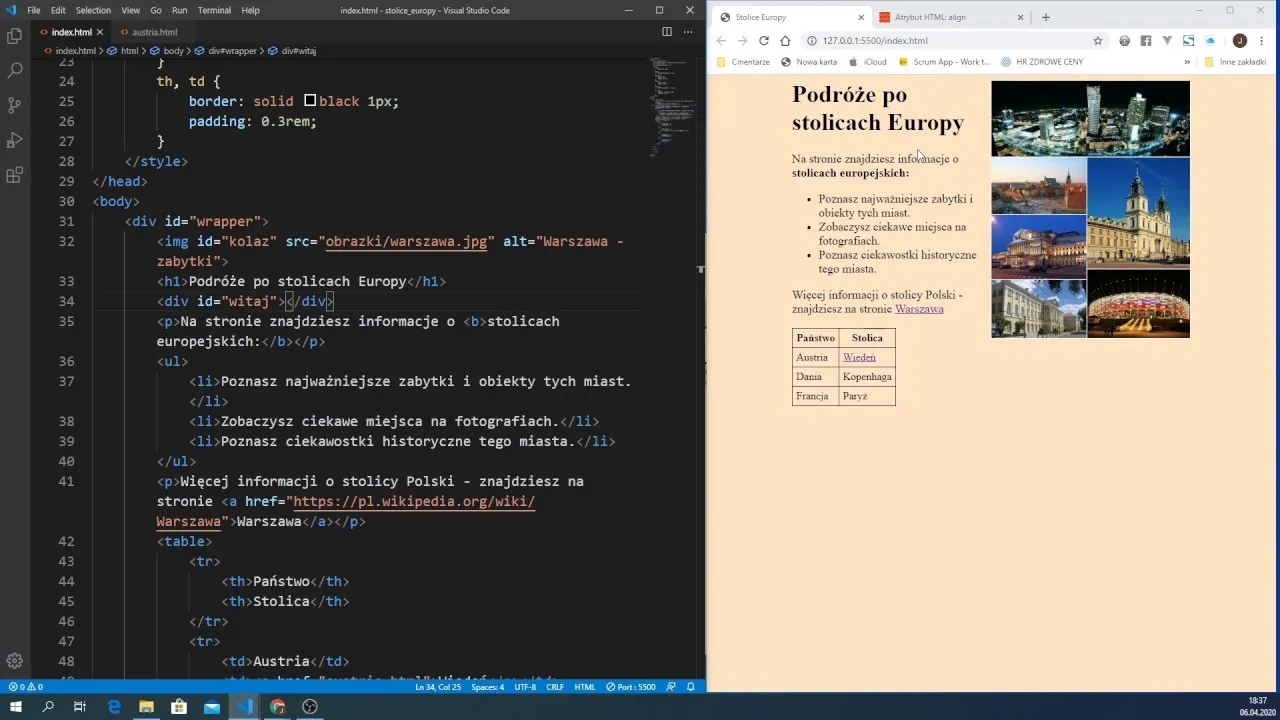Open the Run menu in VS Code

coord(179,10)
